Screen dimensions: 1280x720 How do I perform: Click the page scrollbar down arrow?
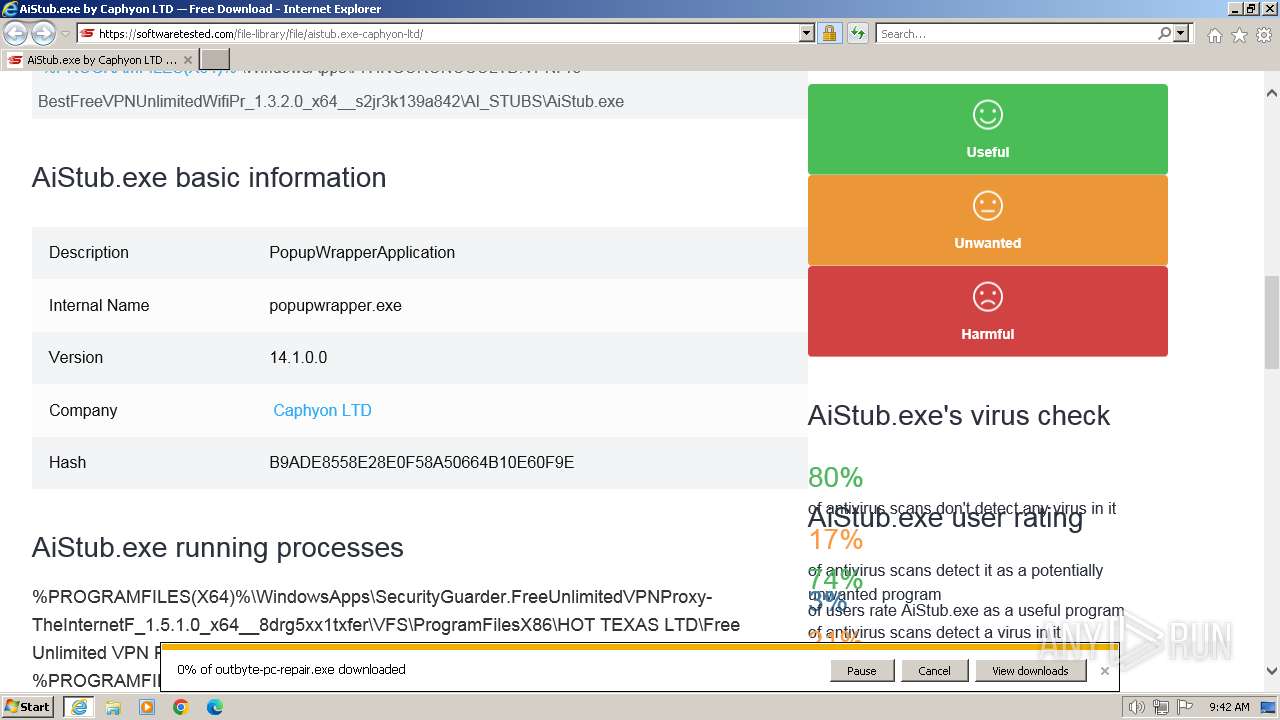[1272, 672]
